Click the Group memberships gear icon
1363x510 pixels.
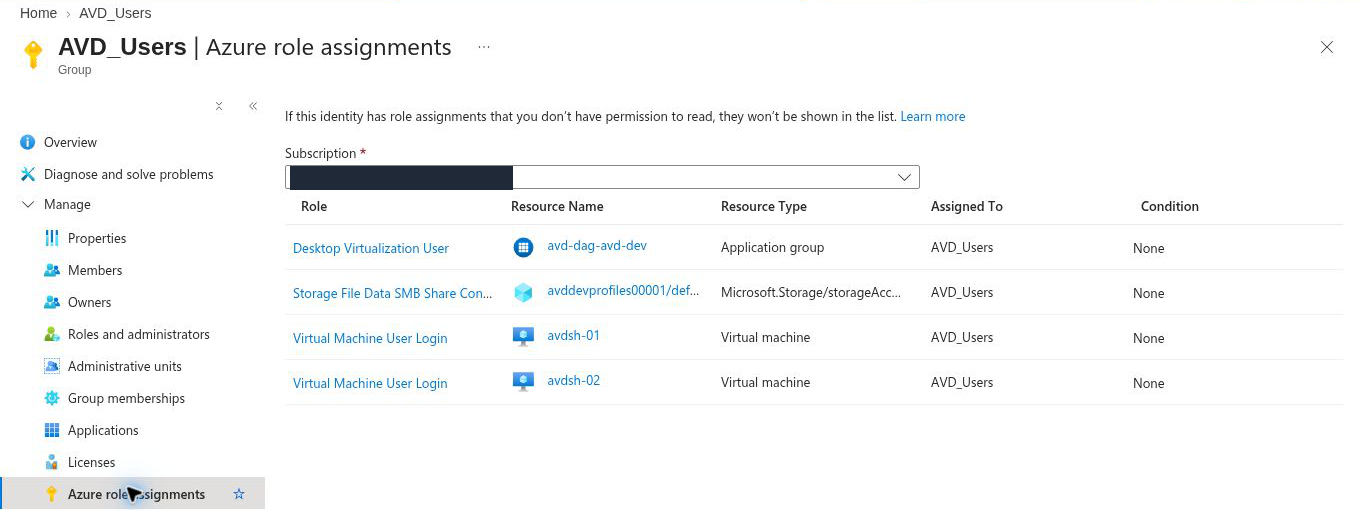coord(52,398)
